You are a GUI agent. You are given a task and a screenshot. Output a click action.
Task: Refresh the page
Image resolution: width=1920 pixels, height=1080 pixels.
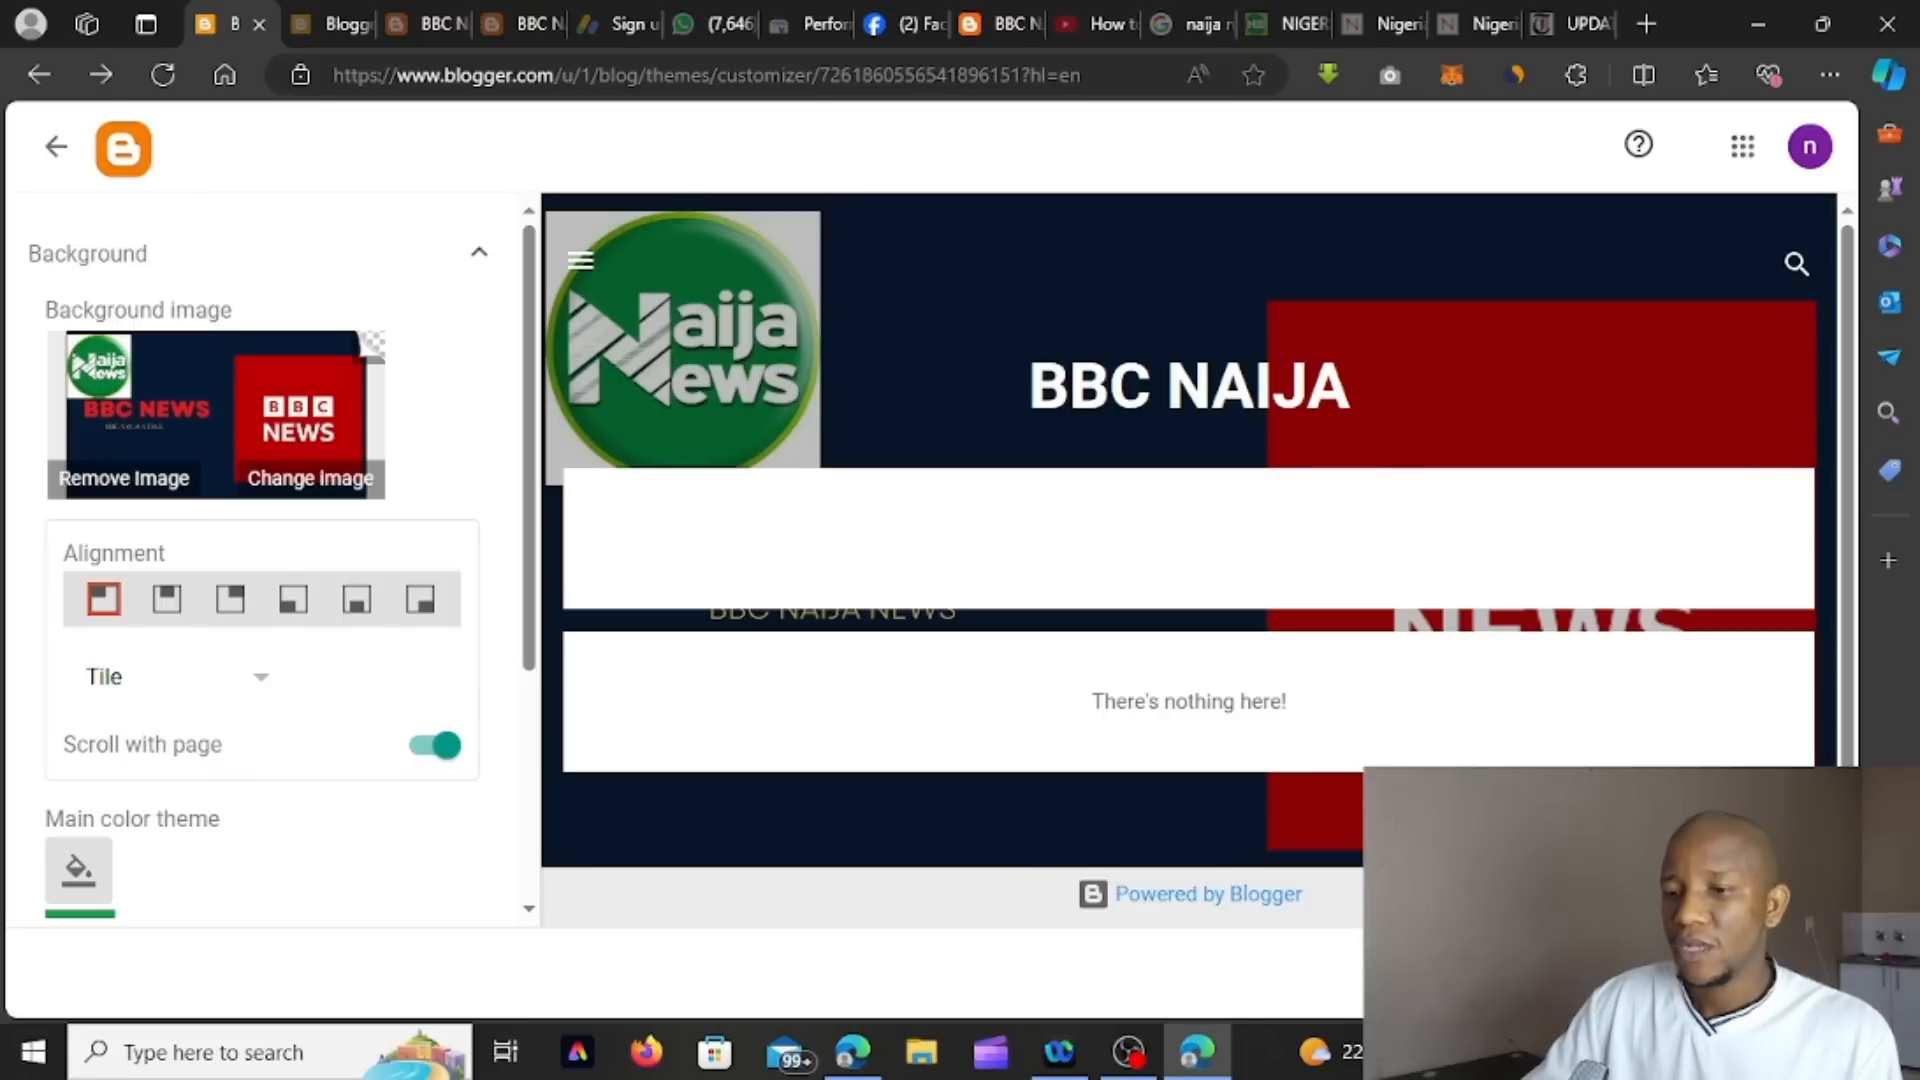(163, 74)
